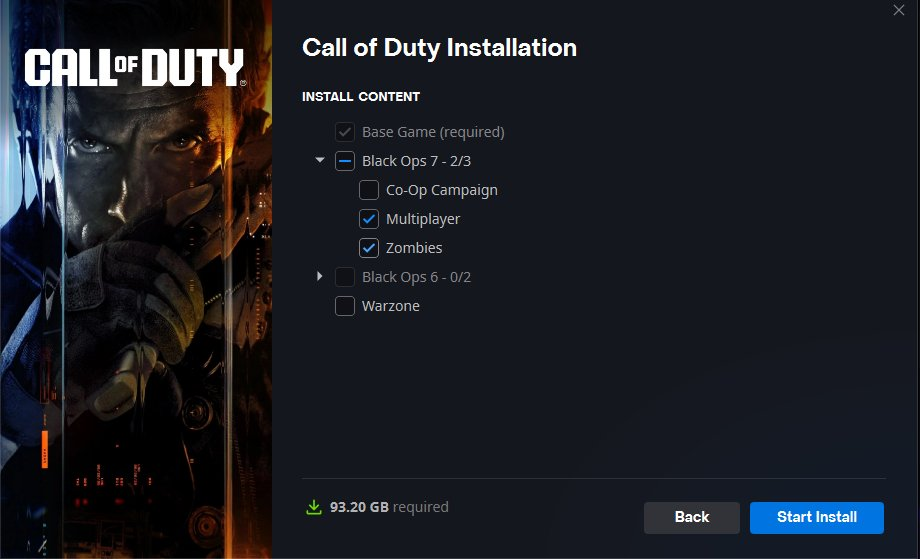Click the Co-Op Campaign text label

pos(441,190)
